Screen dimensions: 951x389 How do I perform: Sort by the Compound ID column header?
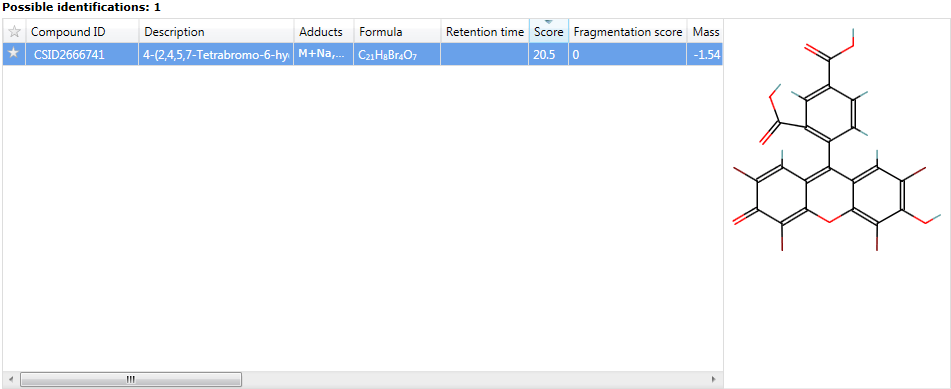[82, 32]
